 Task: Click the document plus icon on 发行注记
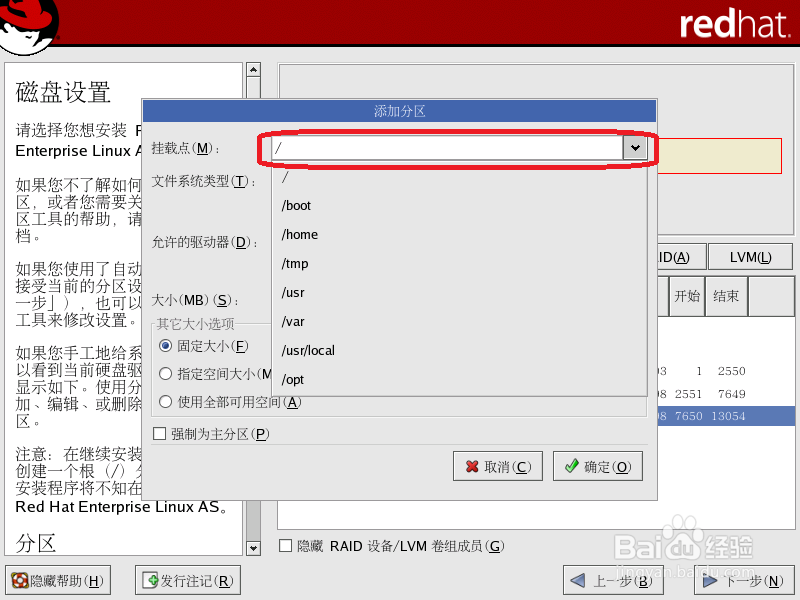pos(150,580)
